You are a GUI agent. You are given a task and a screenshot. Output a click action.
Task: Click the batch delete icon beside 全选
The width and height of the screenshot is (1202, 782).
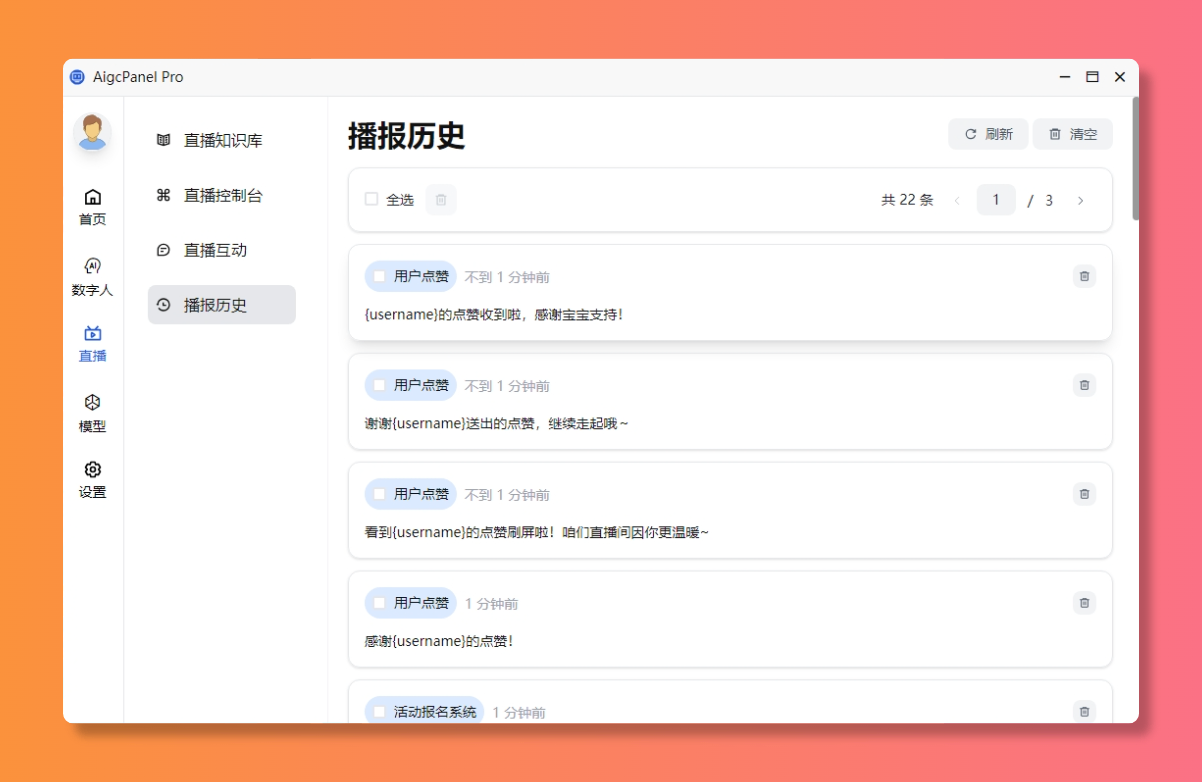coord(441,200)
